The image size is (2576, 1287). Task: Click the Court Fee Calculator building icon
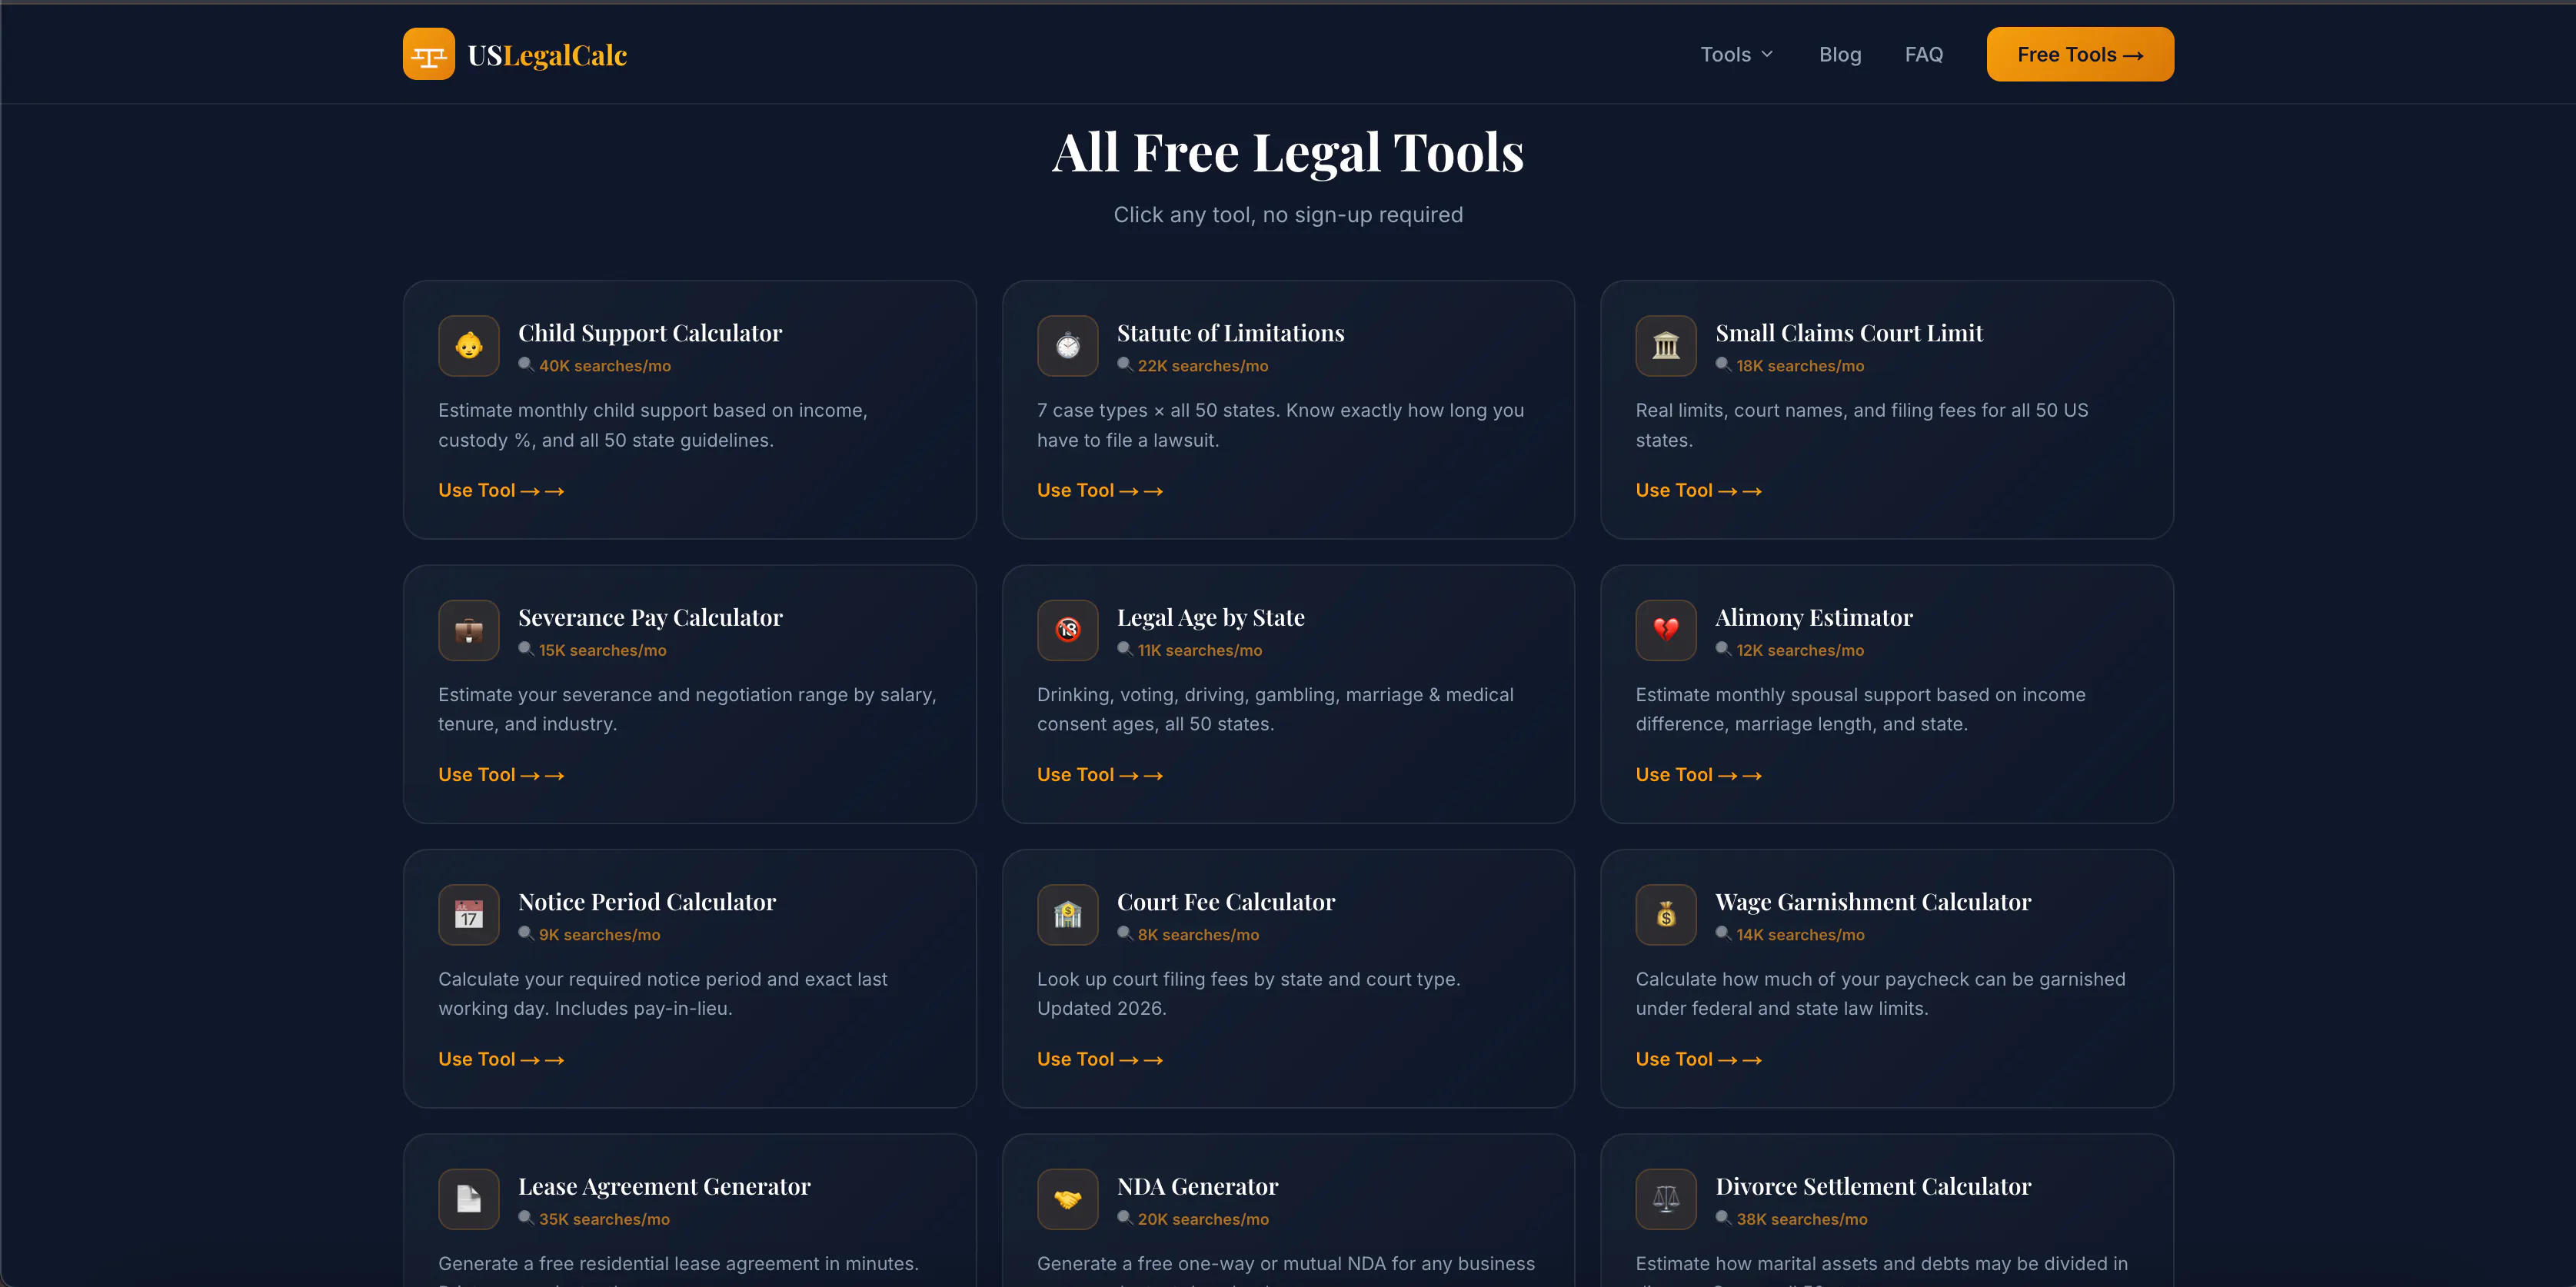point(1068,915)
